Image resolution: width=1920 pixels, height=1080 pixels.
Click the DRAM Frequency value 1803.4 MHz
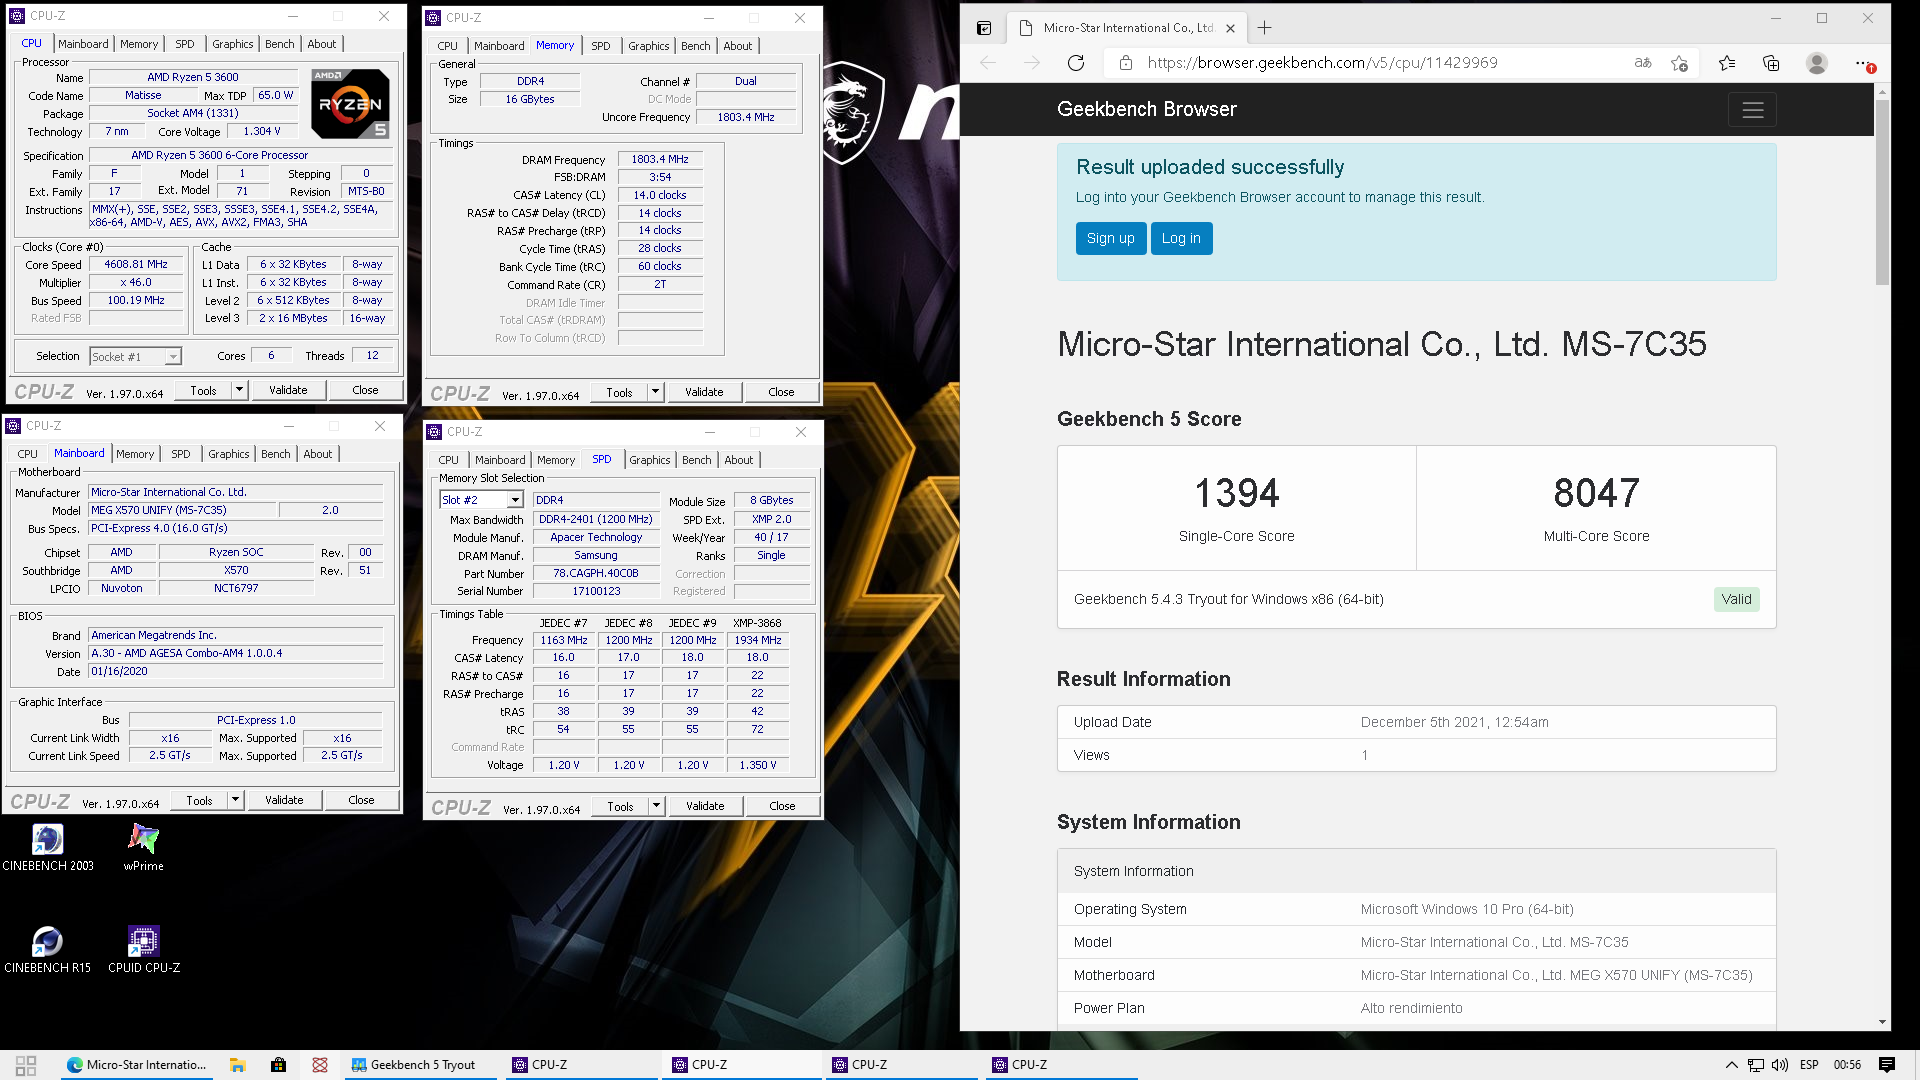click(x=660, y=159)
